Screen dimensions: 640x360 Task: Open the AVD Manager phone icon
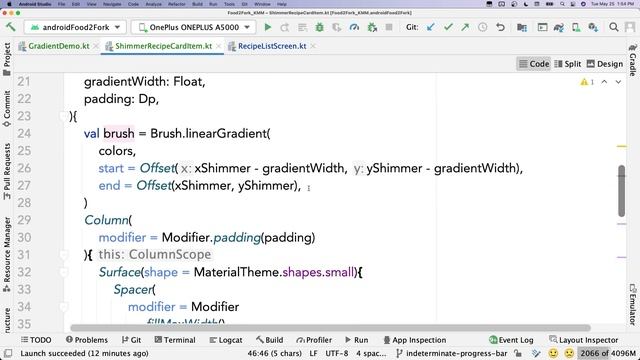click(x=576, y=27)
